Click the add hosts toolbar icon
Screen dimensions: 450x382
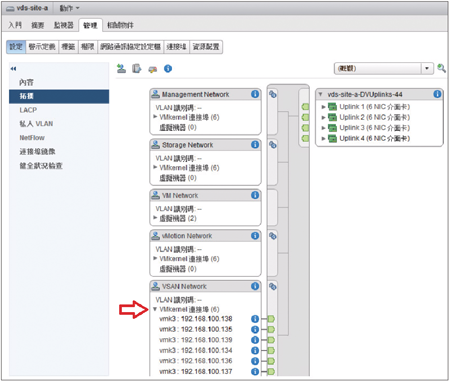click(x=121, y=69)
